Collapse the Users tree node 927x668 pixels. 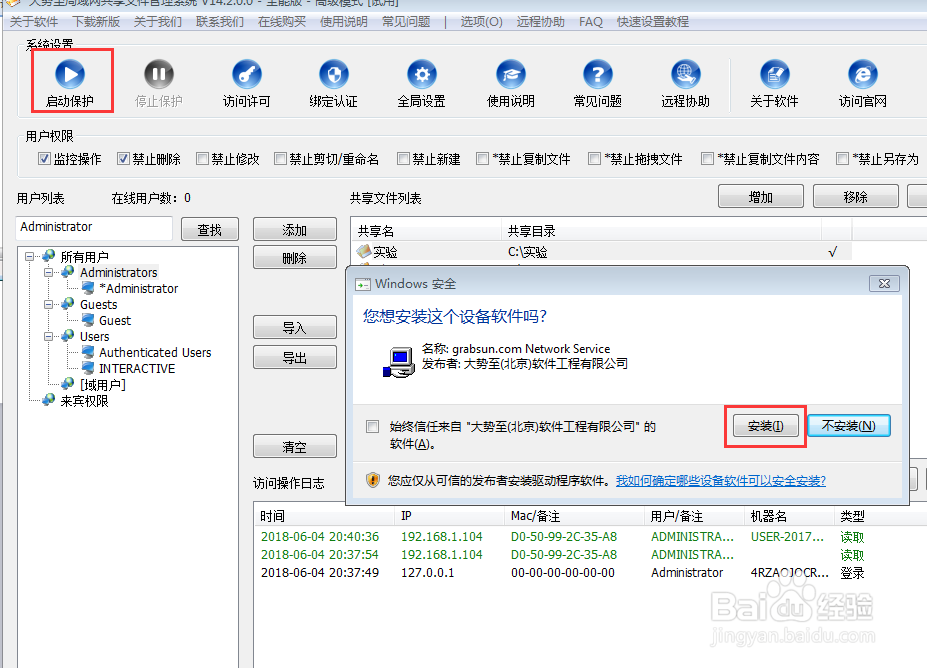click(x=48, y=336)
